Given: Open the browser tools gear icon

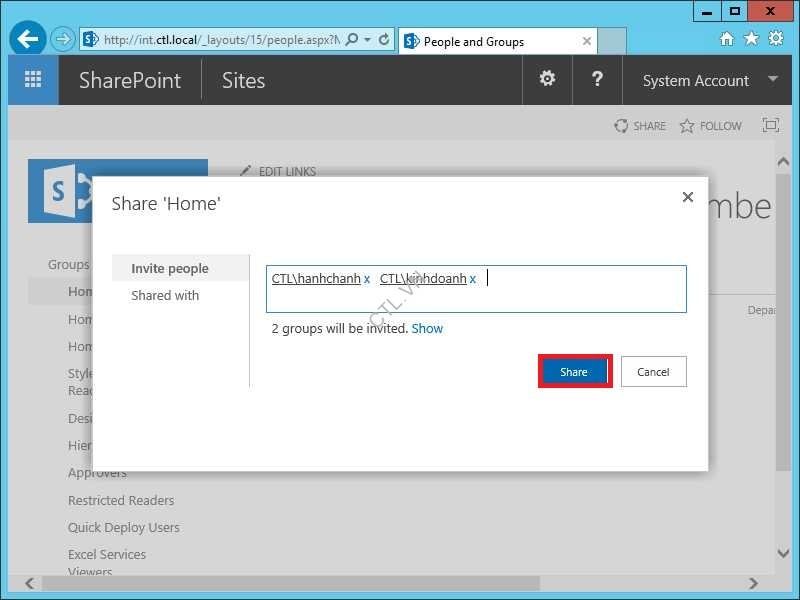Looking at the screenshot, I should [775, 39].
